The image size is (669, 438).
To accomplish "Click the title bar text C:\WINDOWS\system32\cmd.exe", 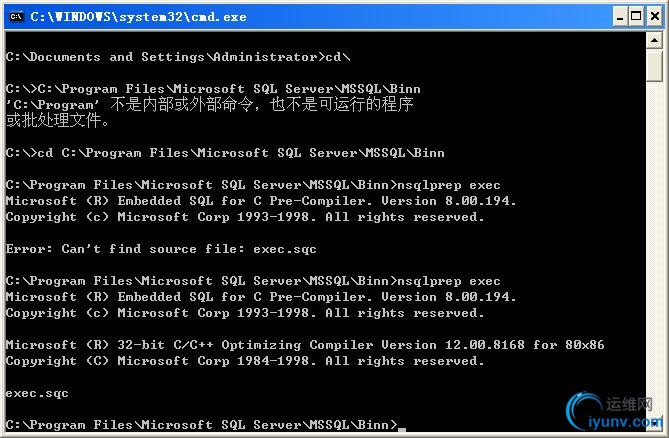I will (138, 17).
